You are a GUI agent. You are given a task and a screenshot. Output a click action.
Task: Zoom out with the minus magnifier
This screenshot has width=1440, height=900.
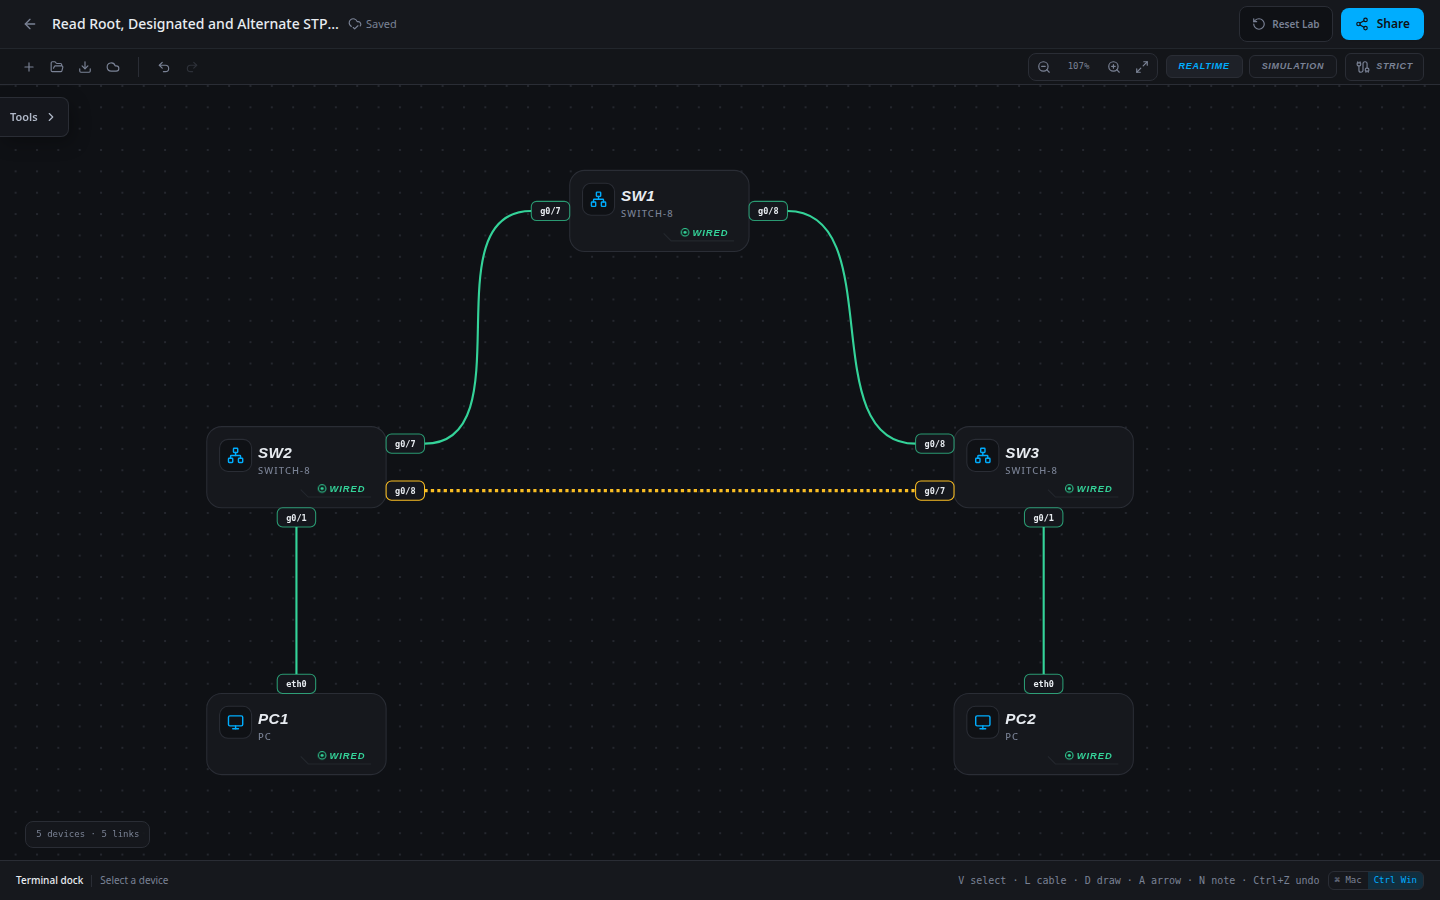click(x=1044, y=67)
